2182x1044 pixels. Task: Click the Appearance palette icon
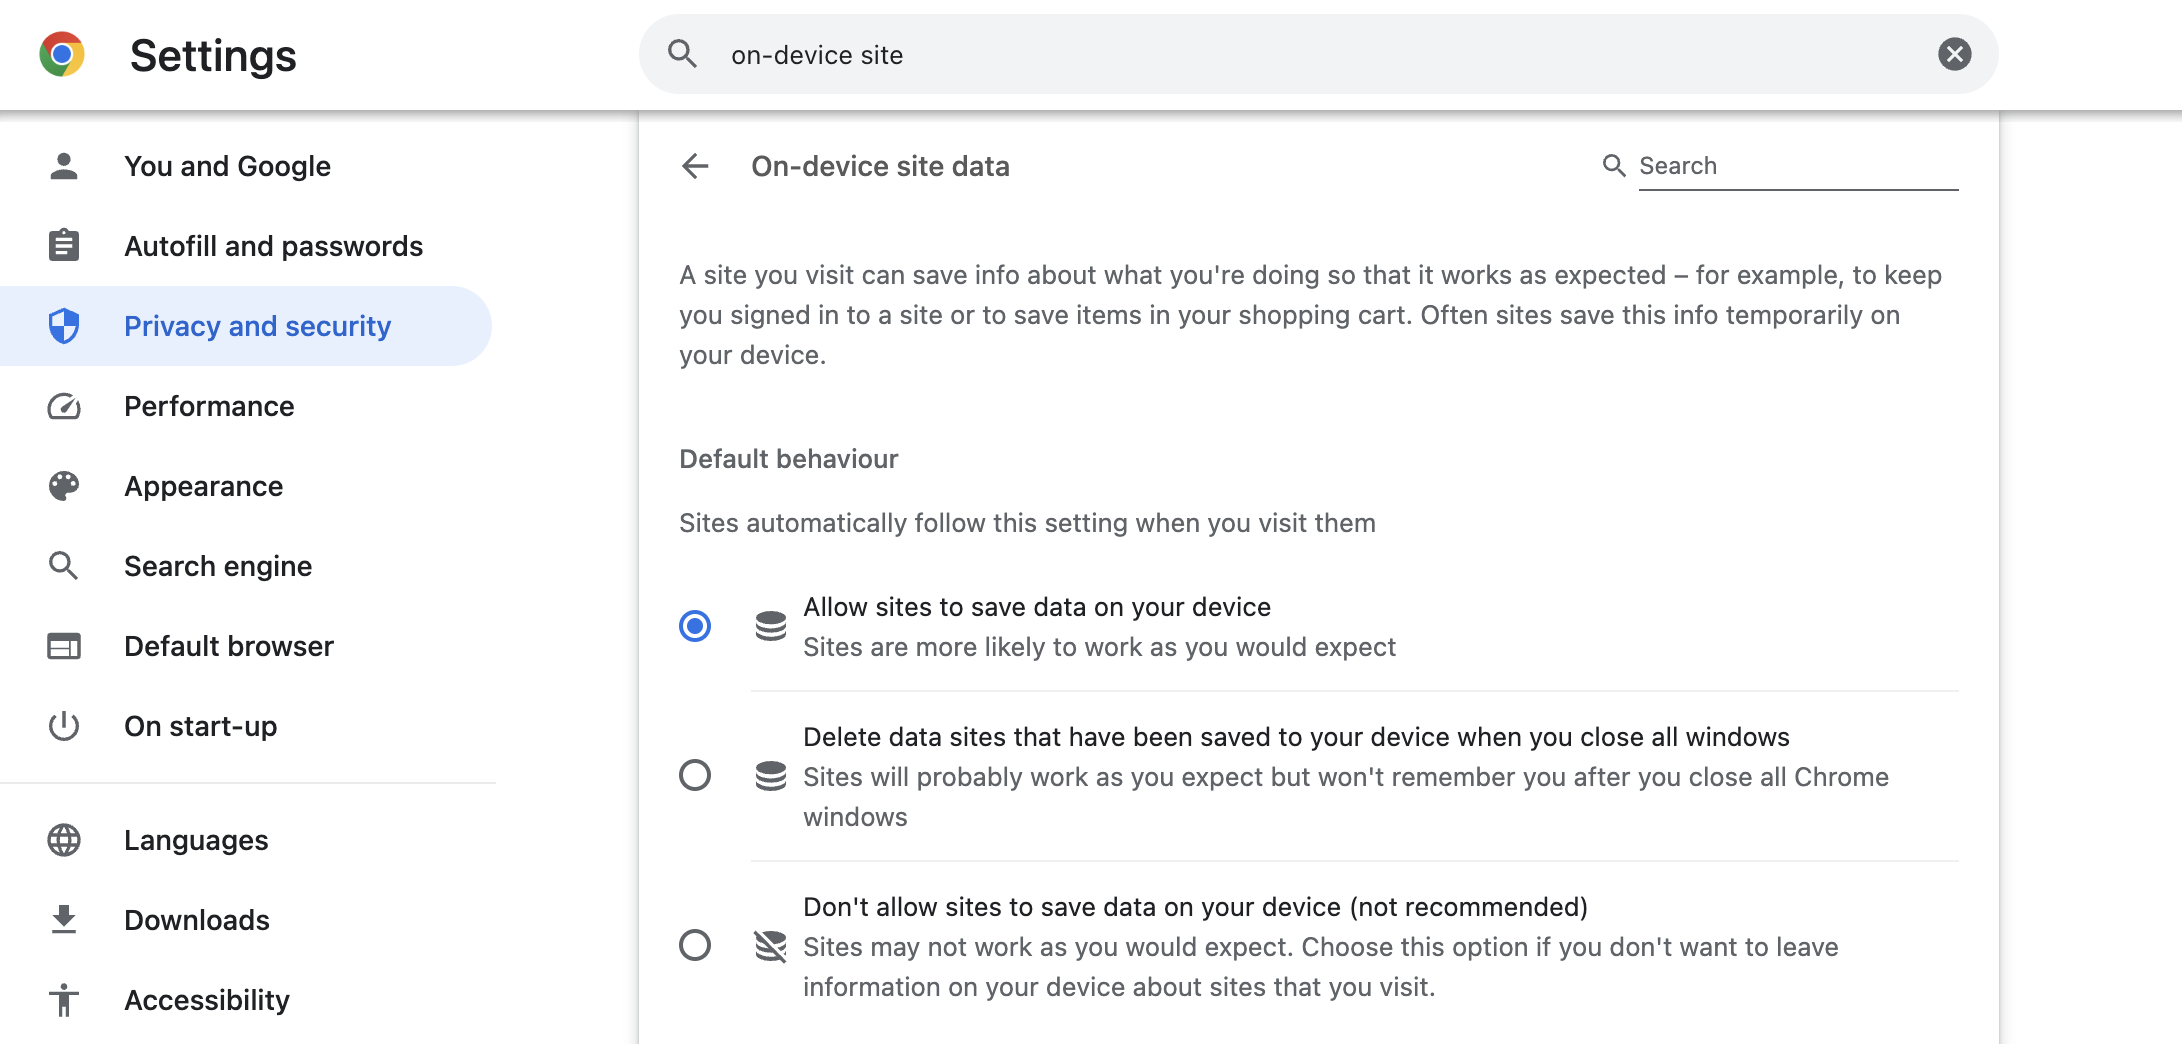pyautogui.click(x=64, y=486)
